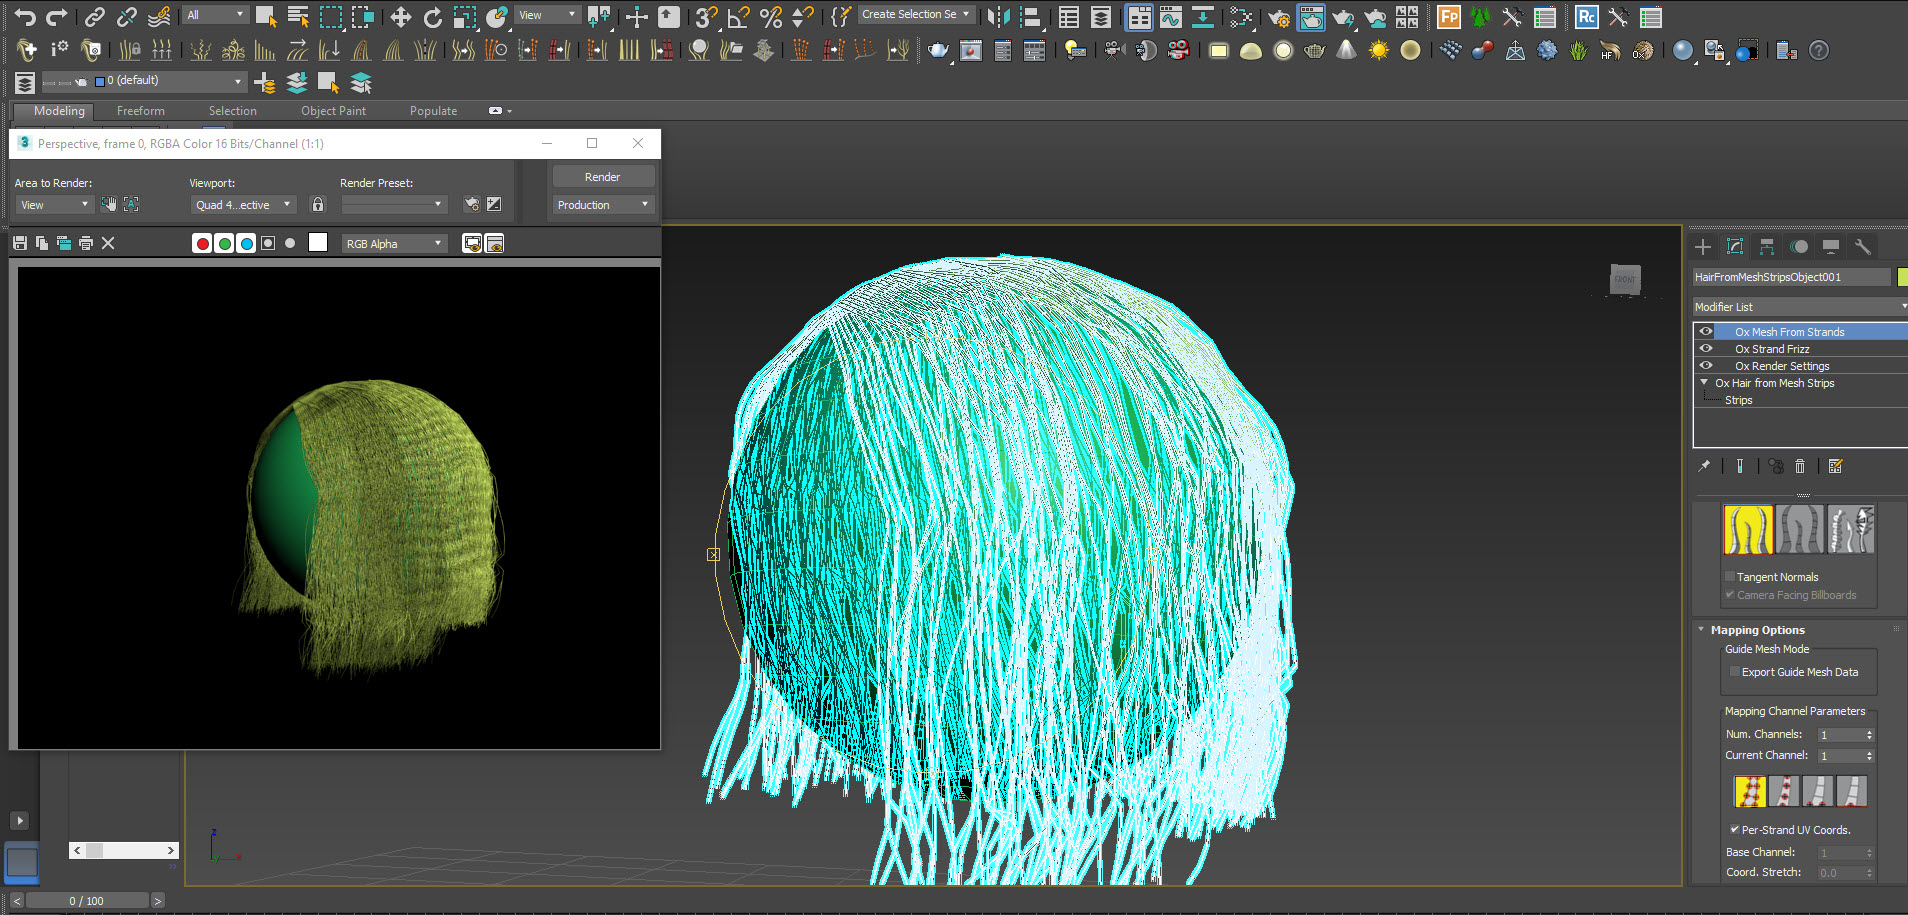This screenshot has width=1908, height=915.
Task: Switch to the Freeform ribbon tab
Action: [x=140, y=111]
